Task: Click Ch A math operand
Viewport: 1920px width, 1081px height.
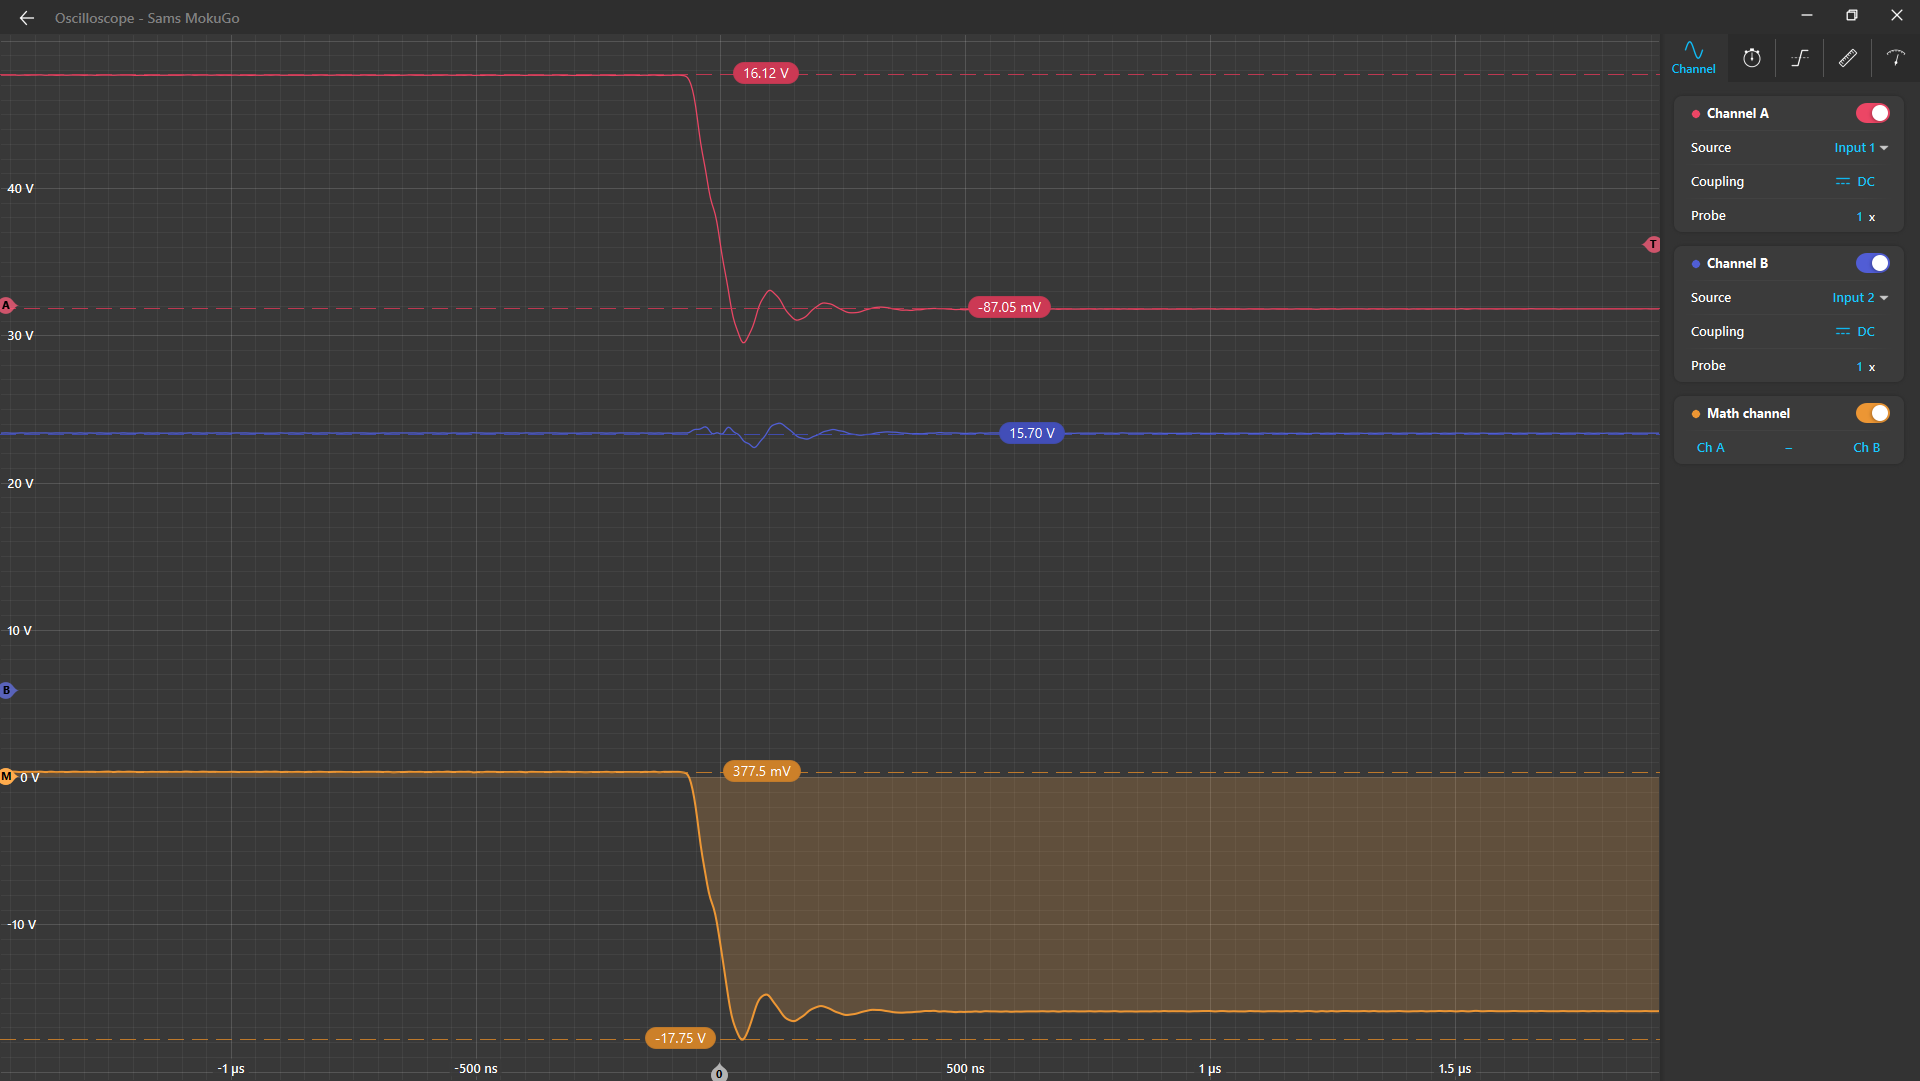Action: coord(1710,448)
